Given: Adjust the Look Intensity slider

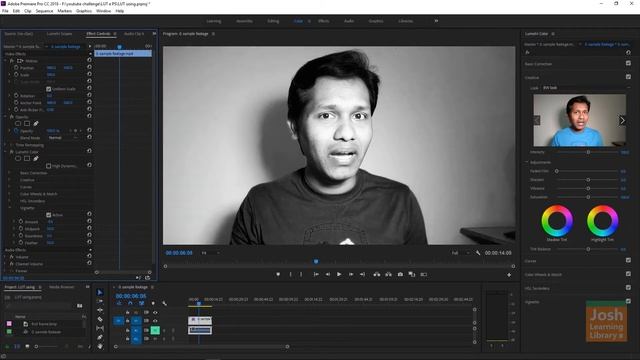Looking at the screenshot, I should click(x=588, y=152).
